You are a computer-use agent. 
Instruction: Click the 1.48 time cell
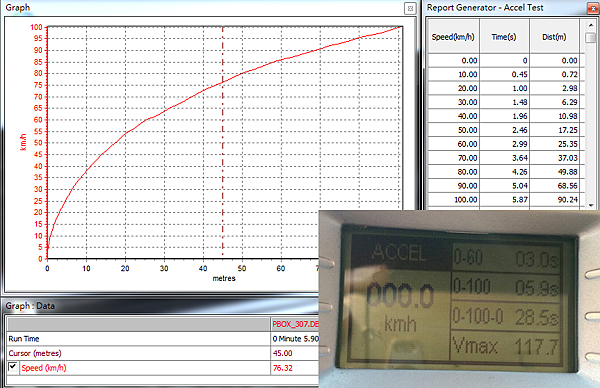[x=504, y=102]
